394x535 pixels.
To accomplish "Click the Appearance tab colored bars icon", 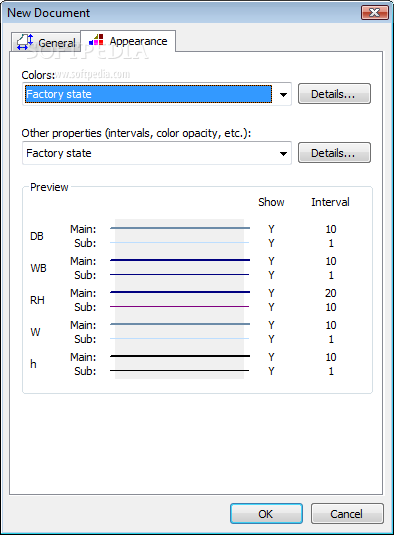I will point(96,40).
